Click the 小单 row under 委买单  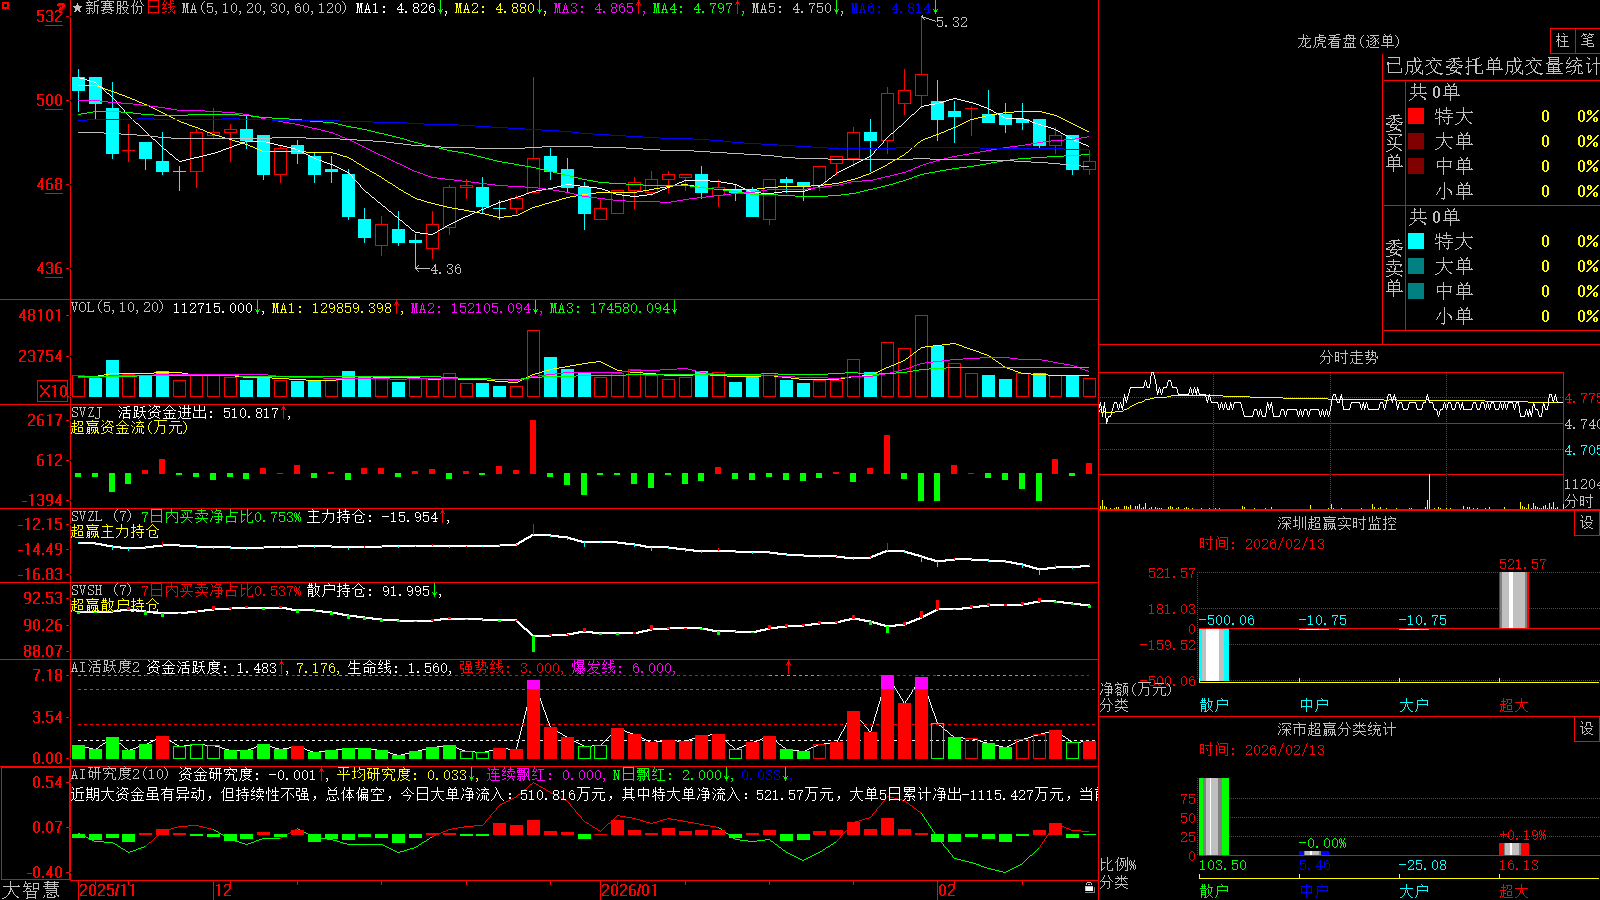point(1503,191)
